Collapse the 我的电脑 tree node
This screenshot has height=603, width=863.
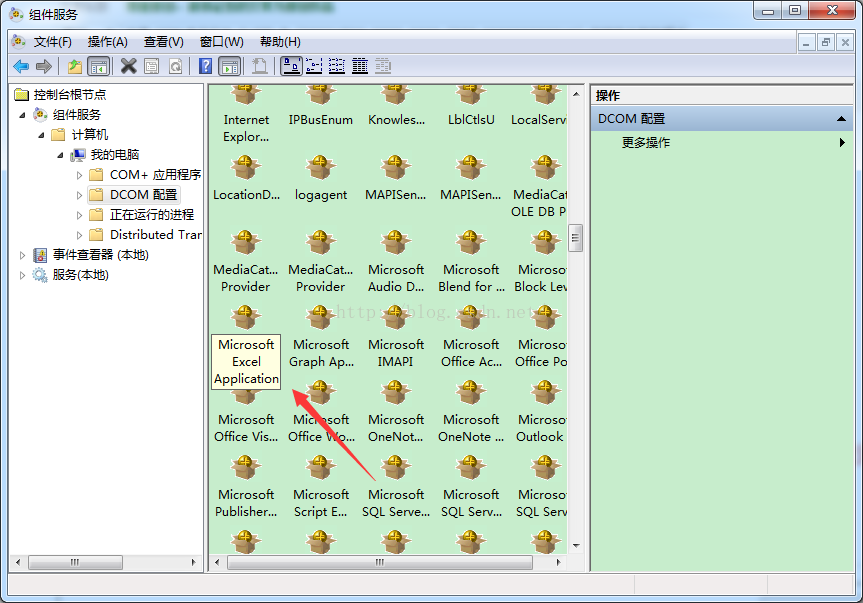[x=61, y=155]
